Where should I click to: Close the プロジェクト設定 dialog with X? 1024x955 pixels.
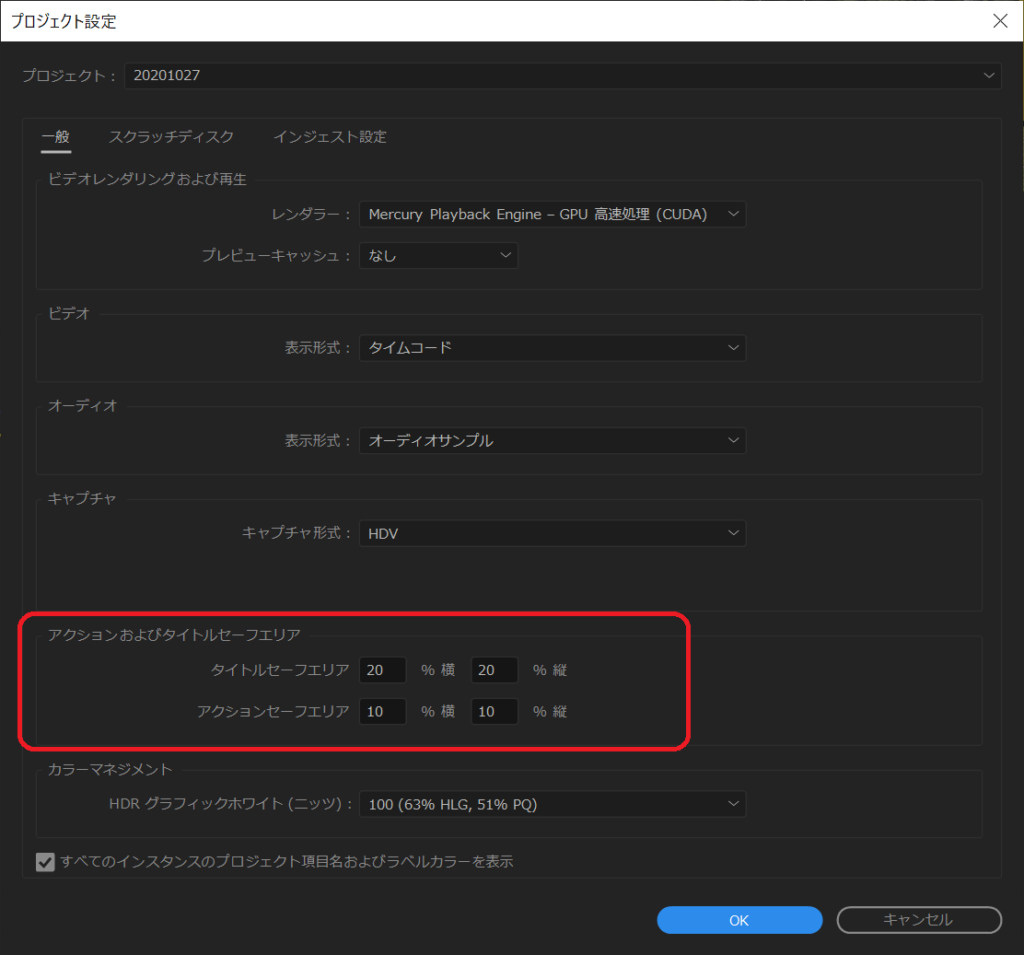coord(1000,21)
